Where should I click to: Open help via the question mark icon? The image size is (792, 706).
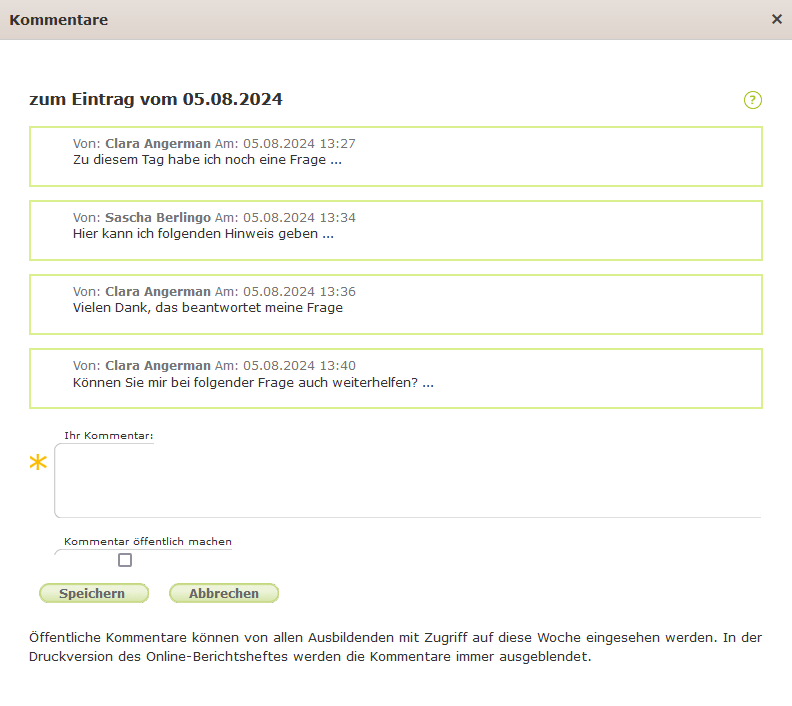(753, 100)
